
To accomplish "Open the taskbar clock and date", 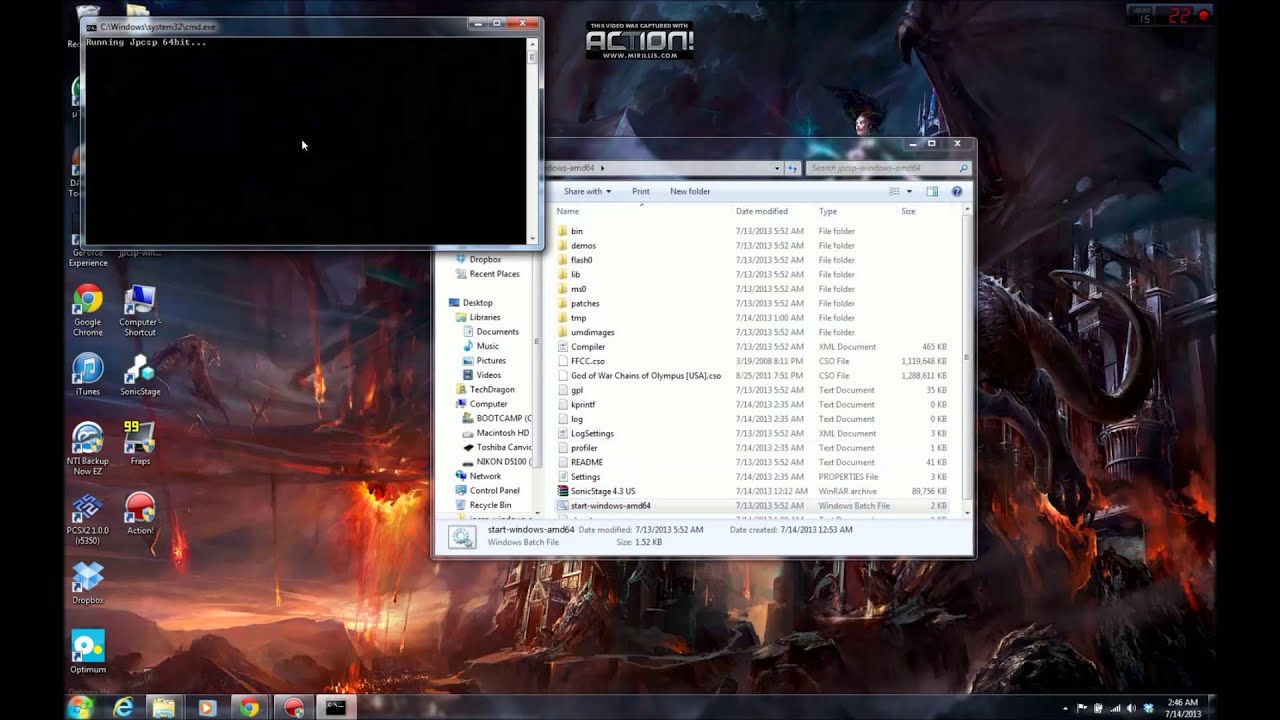I will point(1182,707).
